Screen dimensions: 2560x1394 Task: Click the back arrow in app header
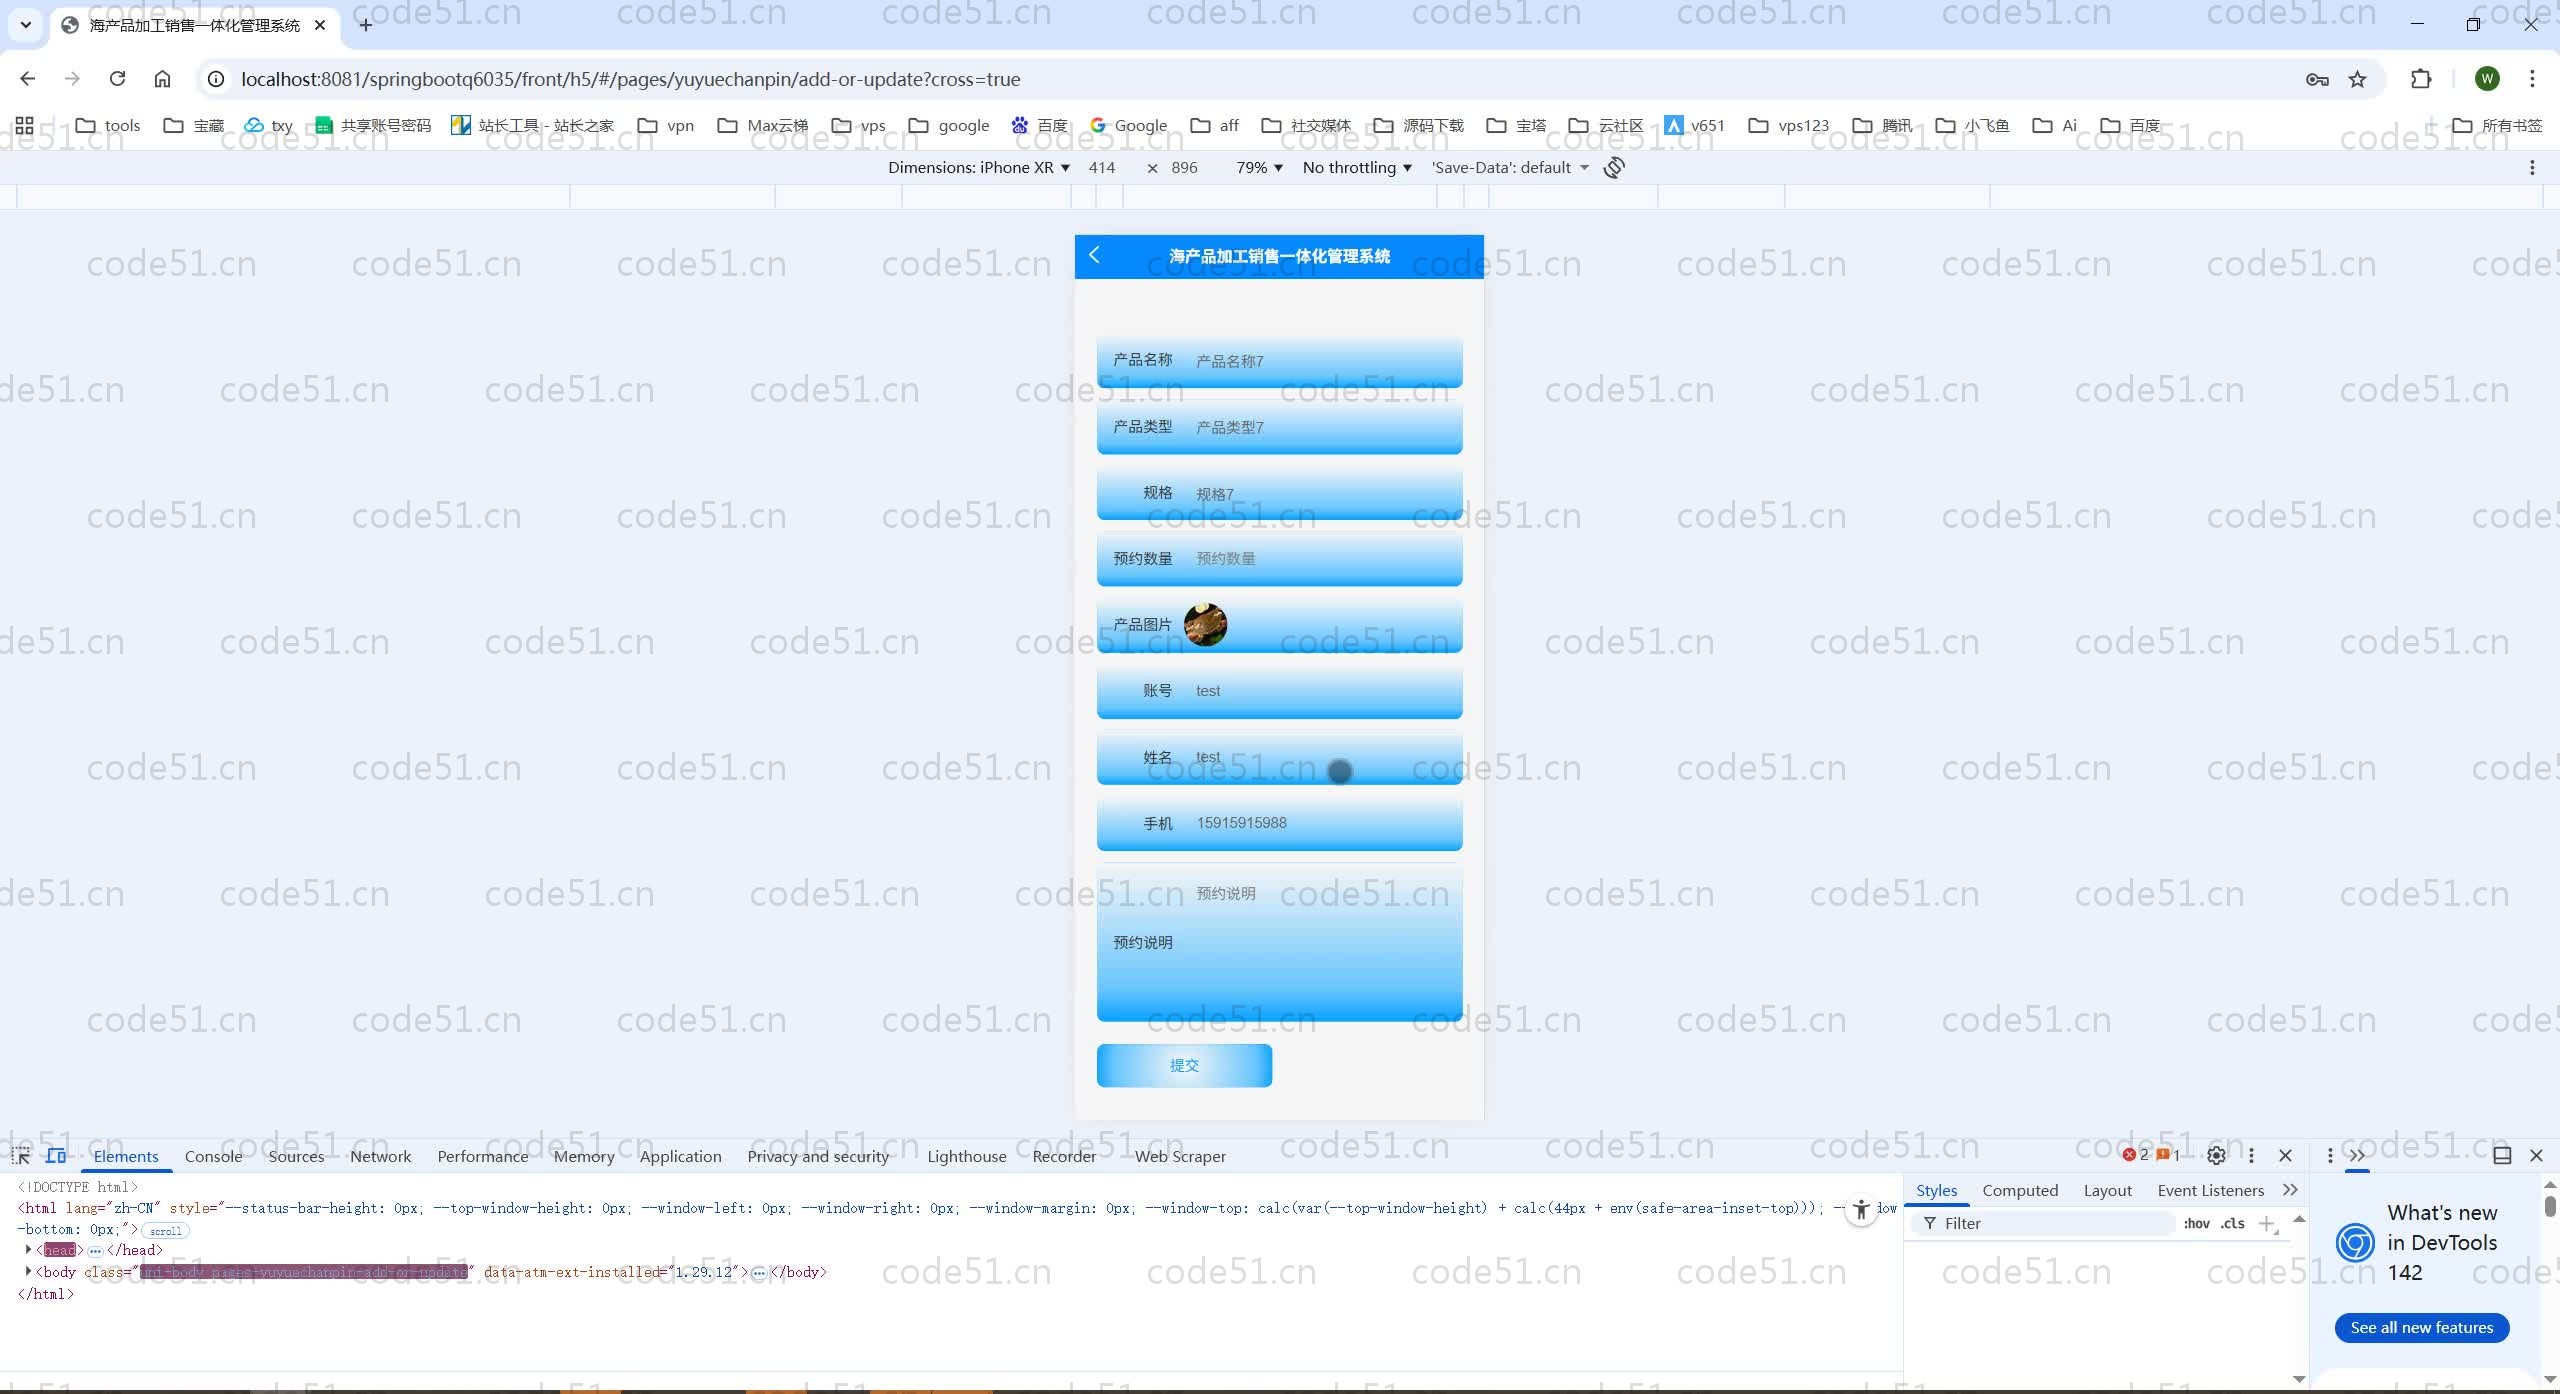1094,255
